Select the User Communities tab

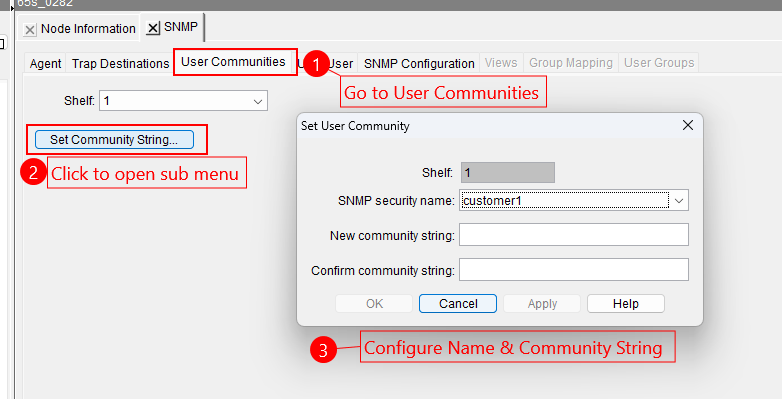[x=233, y=62]
